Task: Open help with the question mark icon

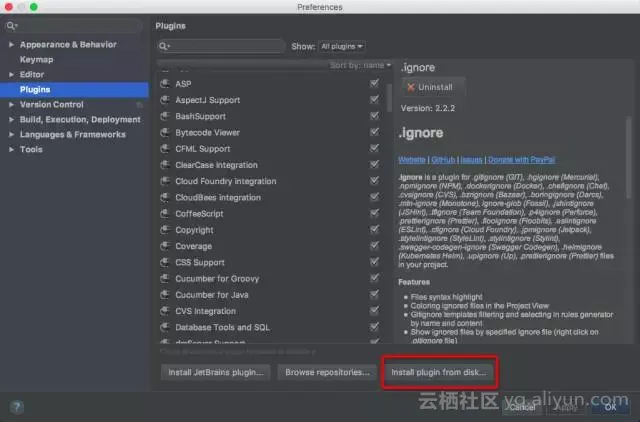Action: pyautogui.click(x=17, y=406)
